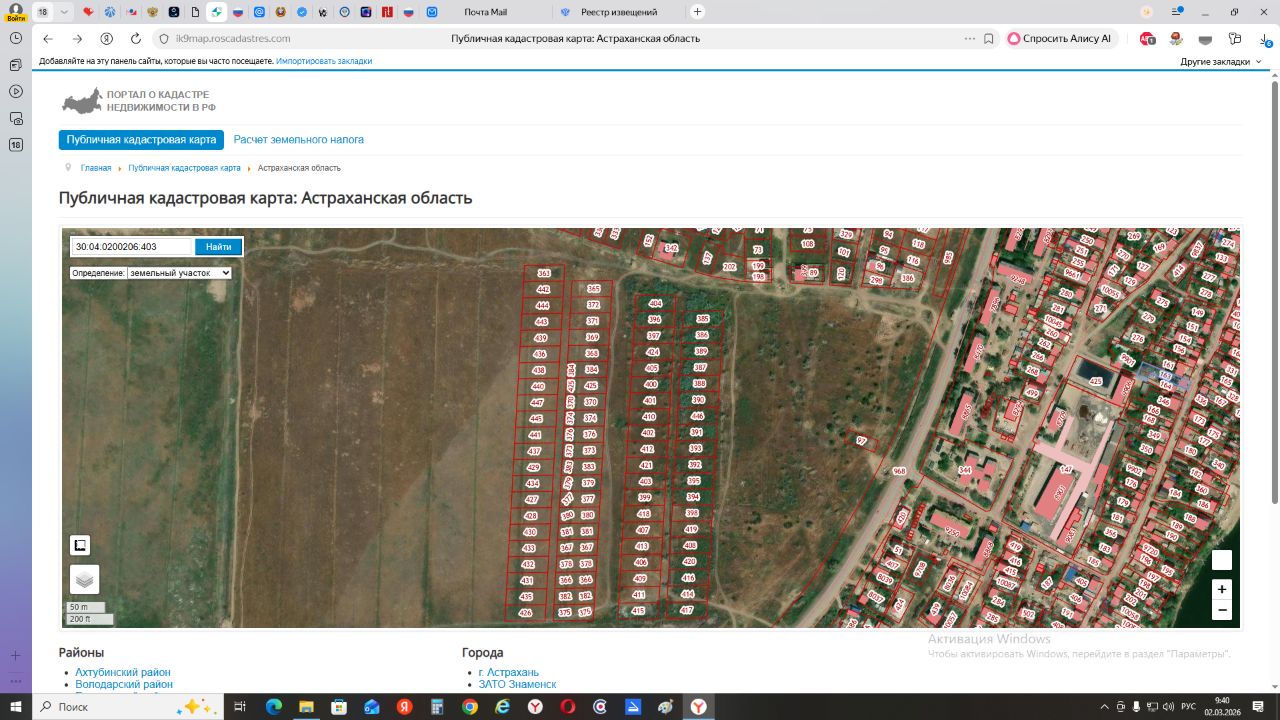Focus the cadastral number search field
This screenshot has height=720, width=1280.
(132, 246)
